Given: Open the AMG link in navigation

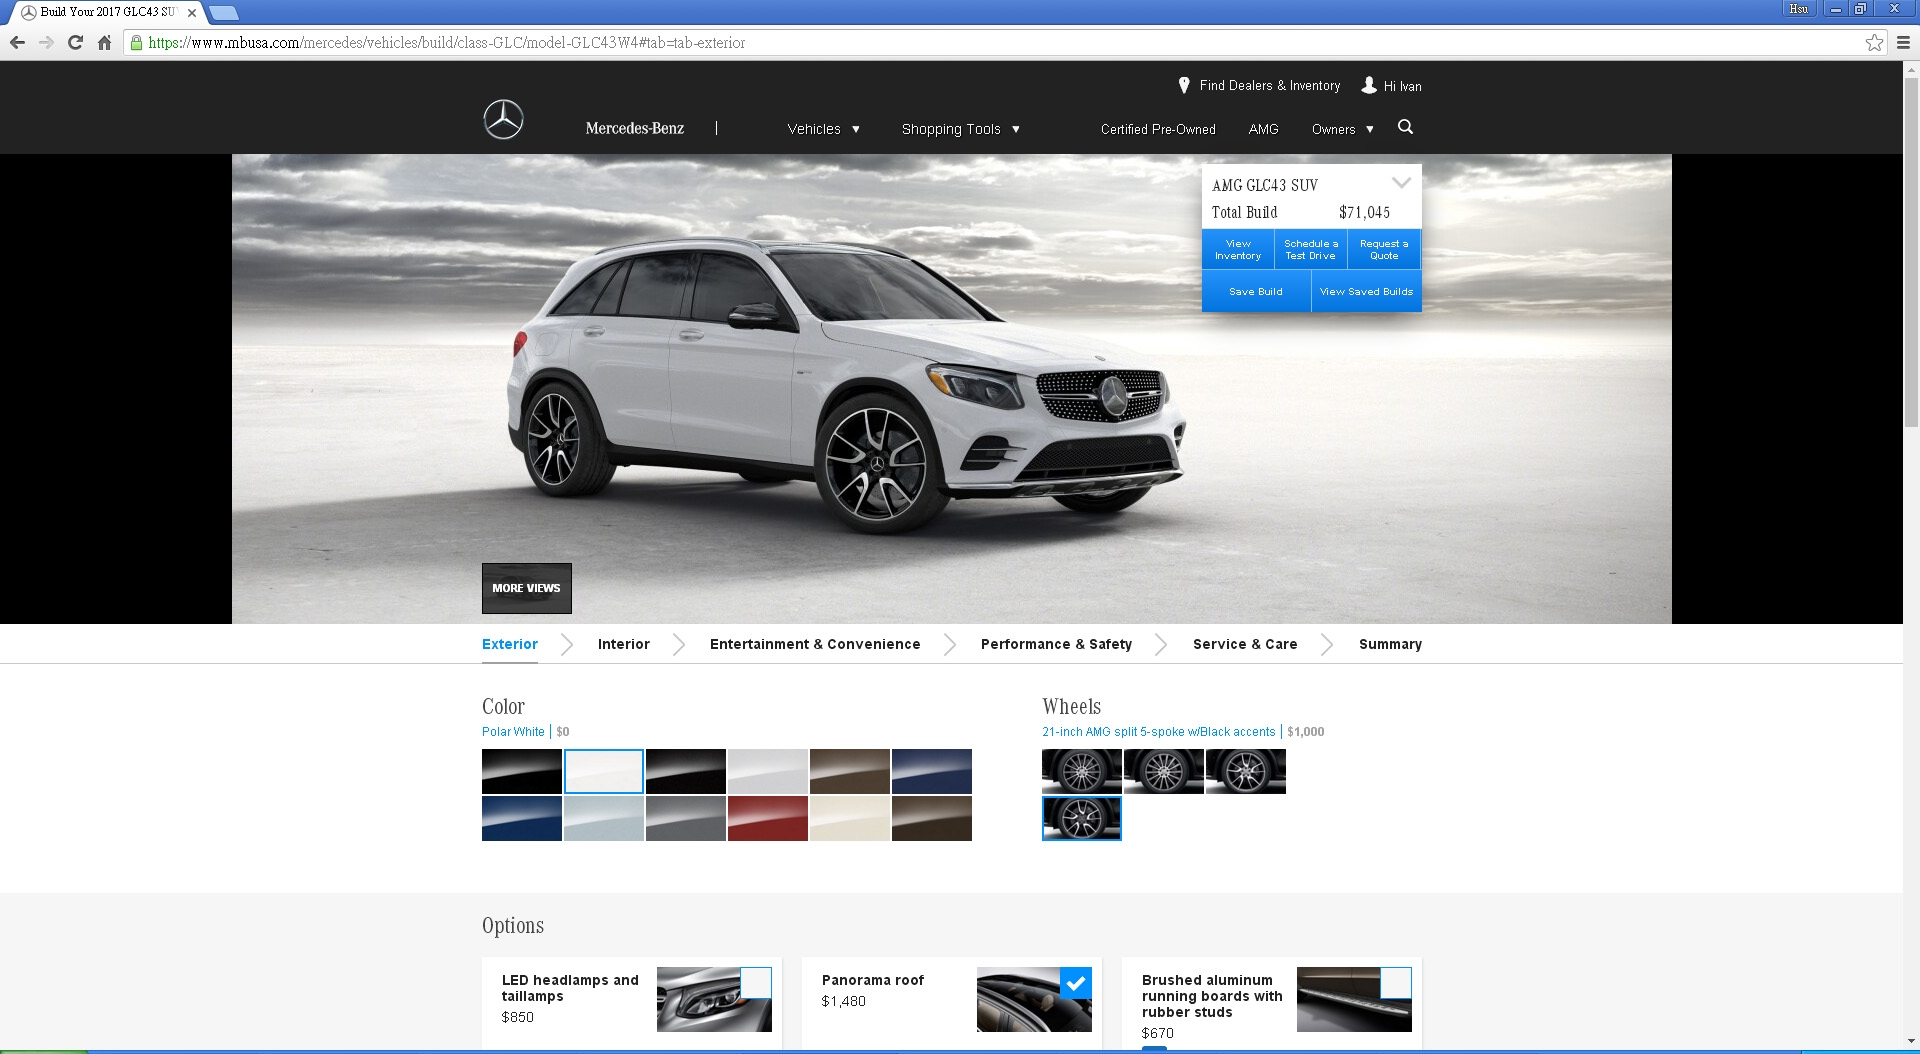Looking at the screenshot, I should (1263, 129).
